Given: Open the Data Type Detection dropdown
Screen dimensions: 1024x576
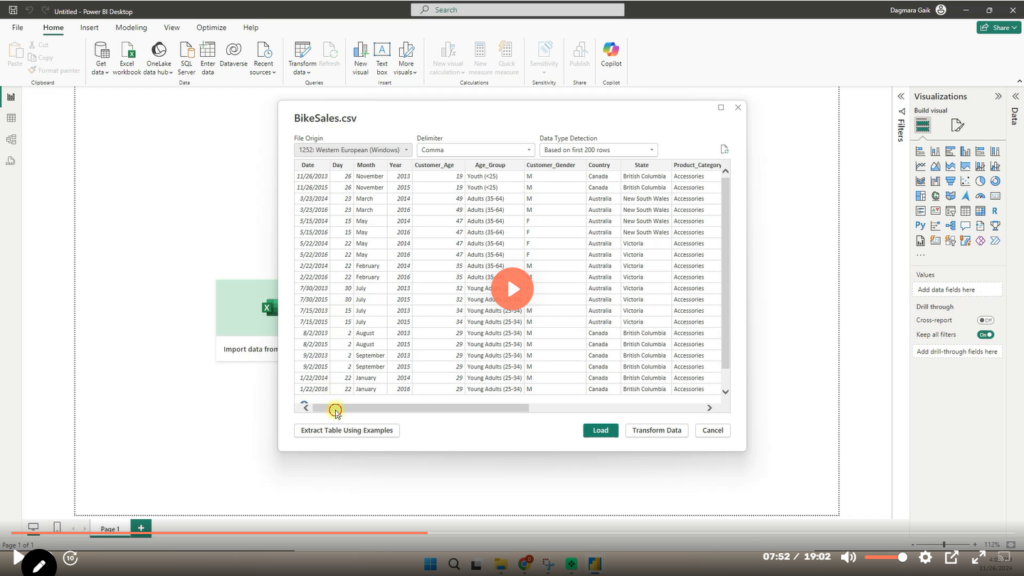Looking at the screenshot, I should 598,150.
